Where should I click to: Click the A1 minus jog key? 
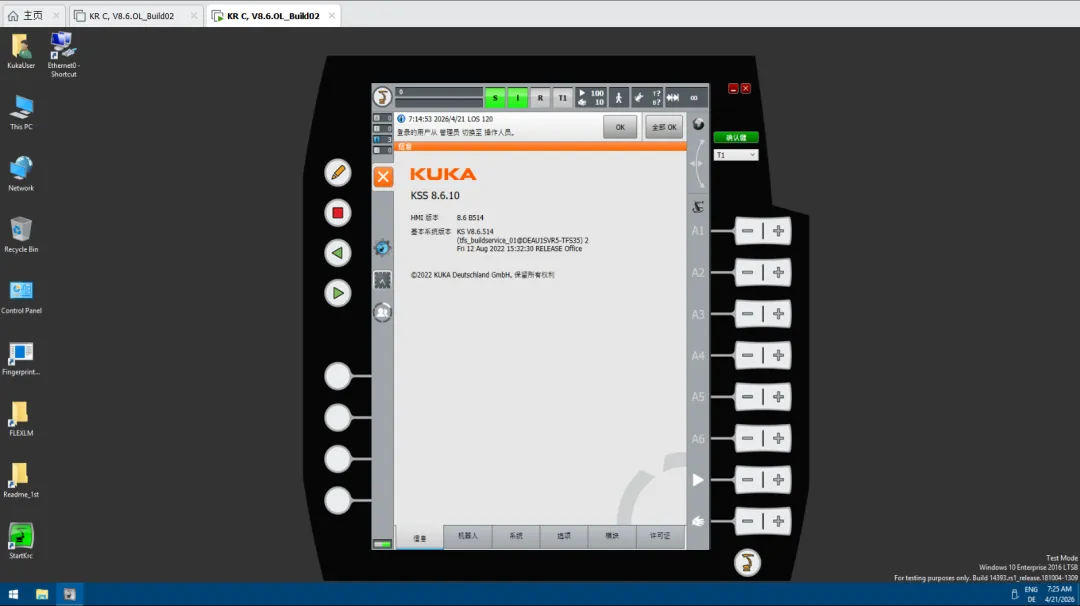(748, 231)
